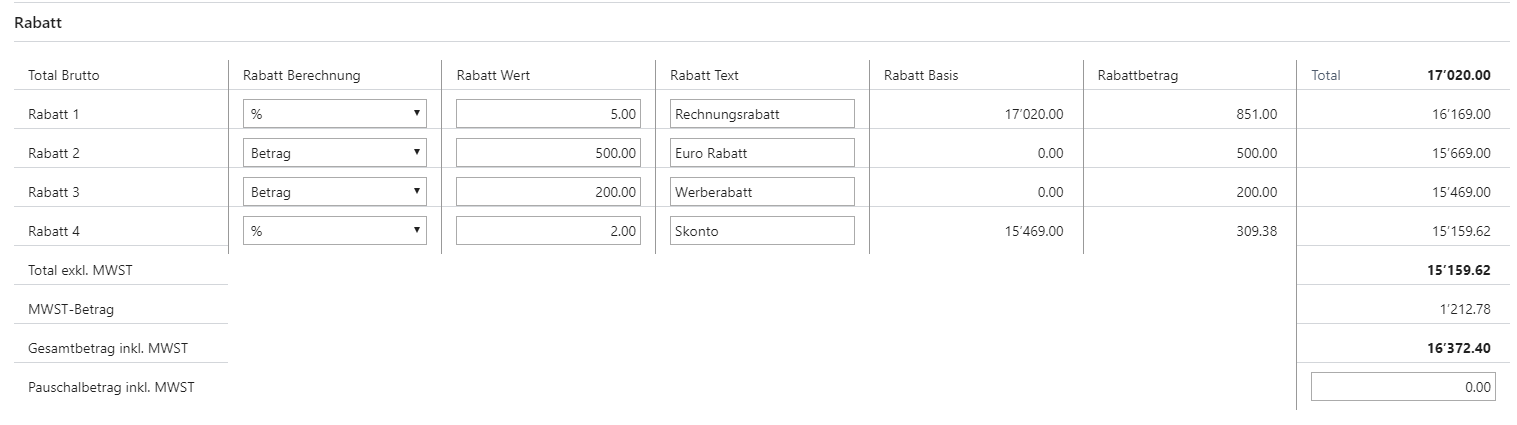Click the Pauschalbetrag inkl. MWST input field
The image size is (1517, 425).
(x=1403, y=387)
